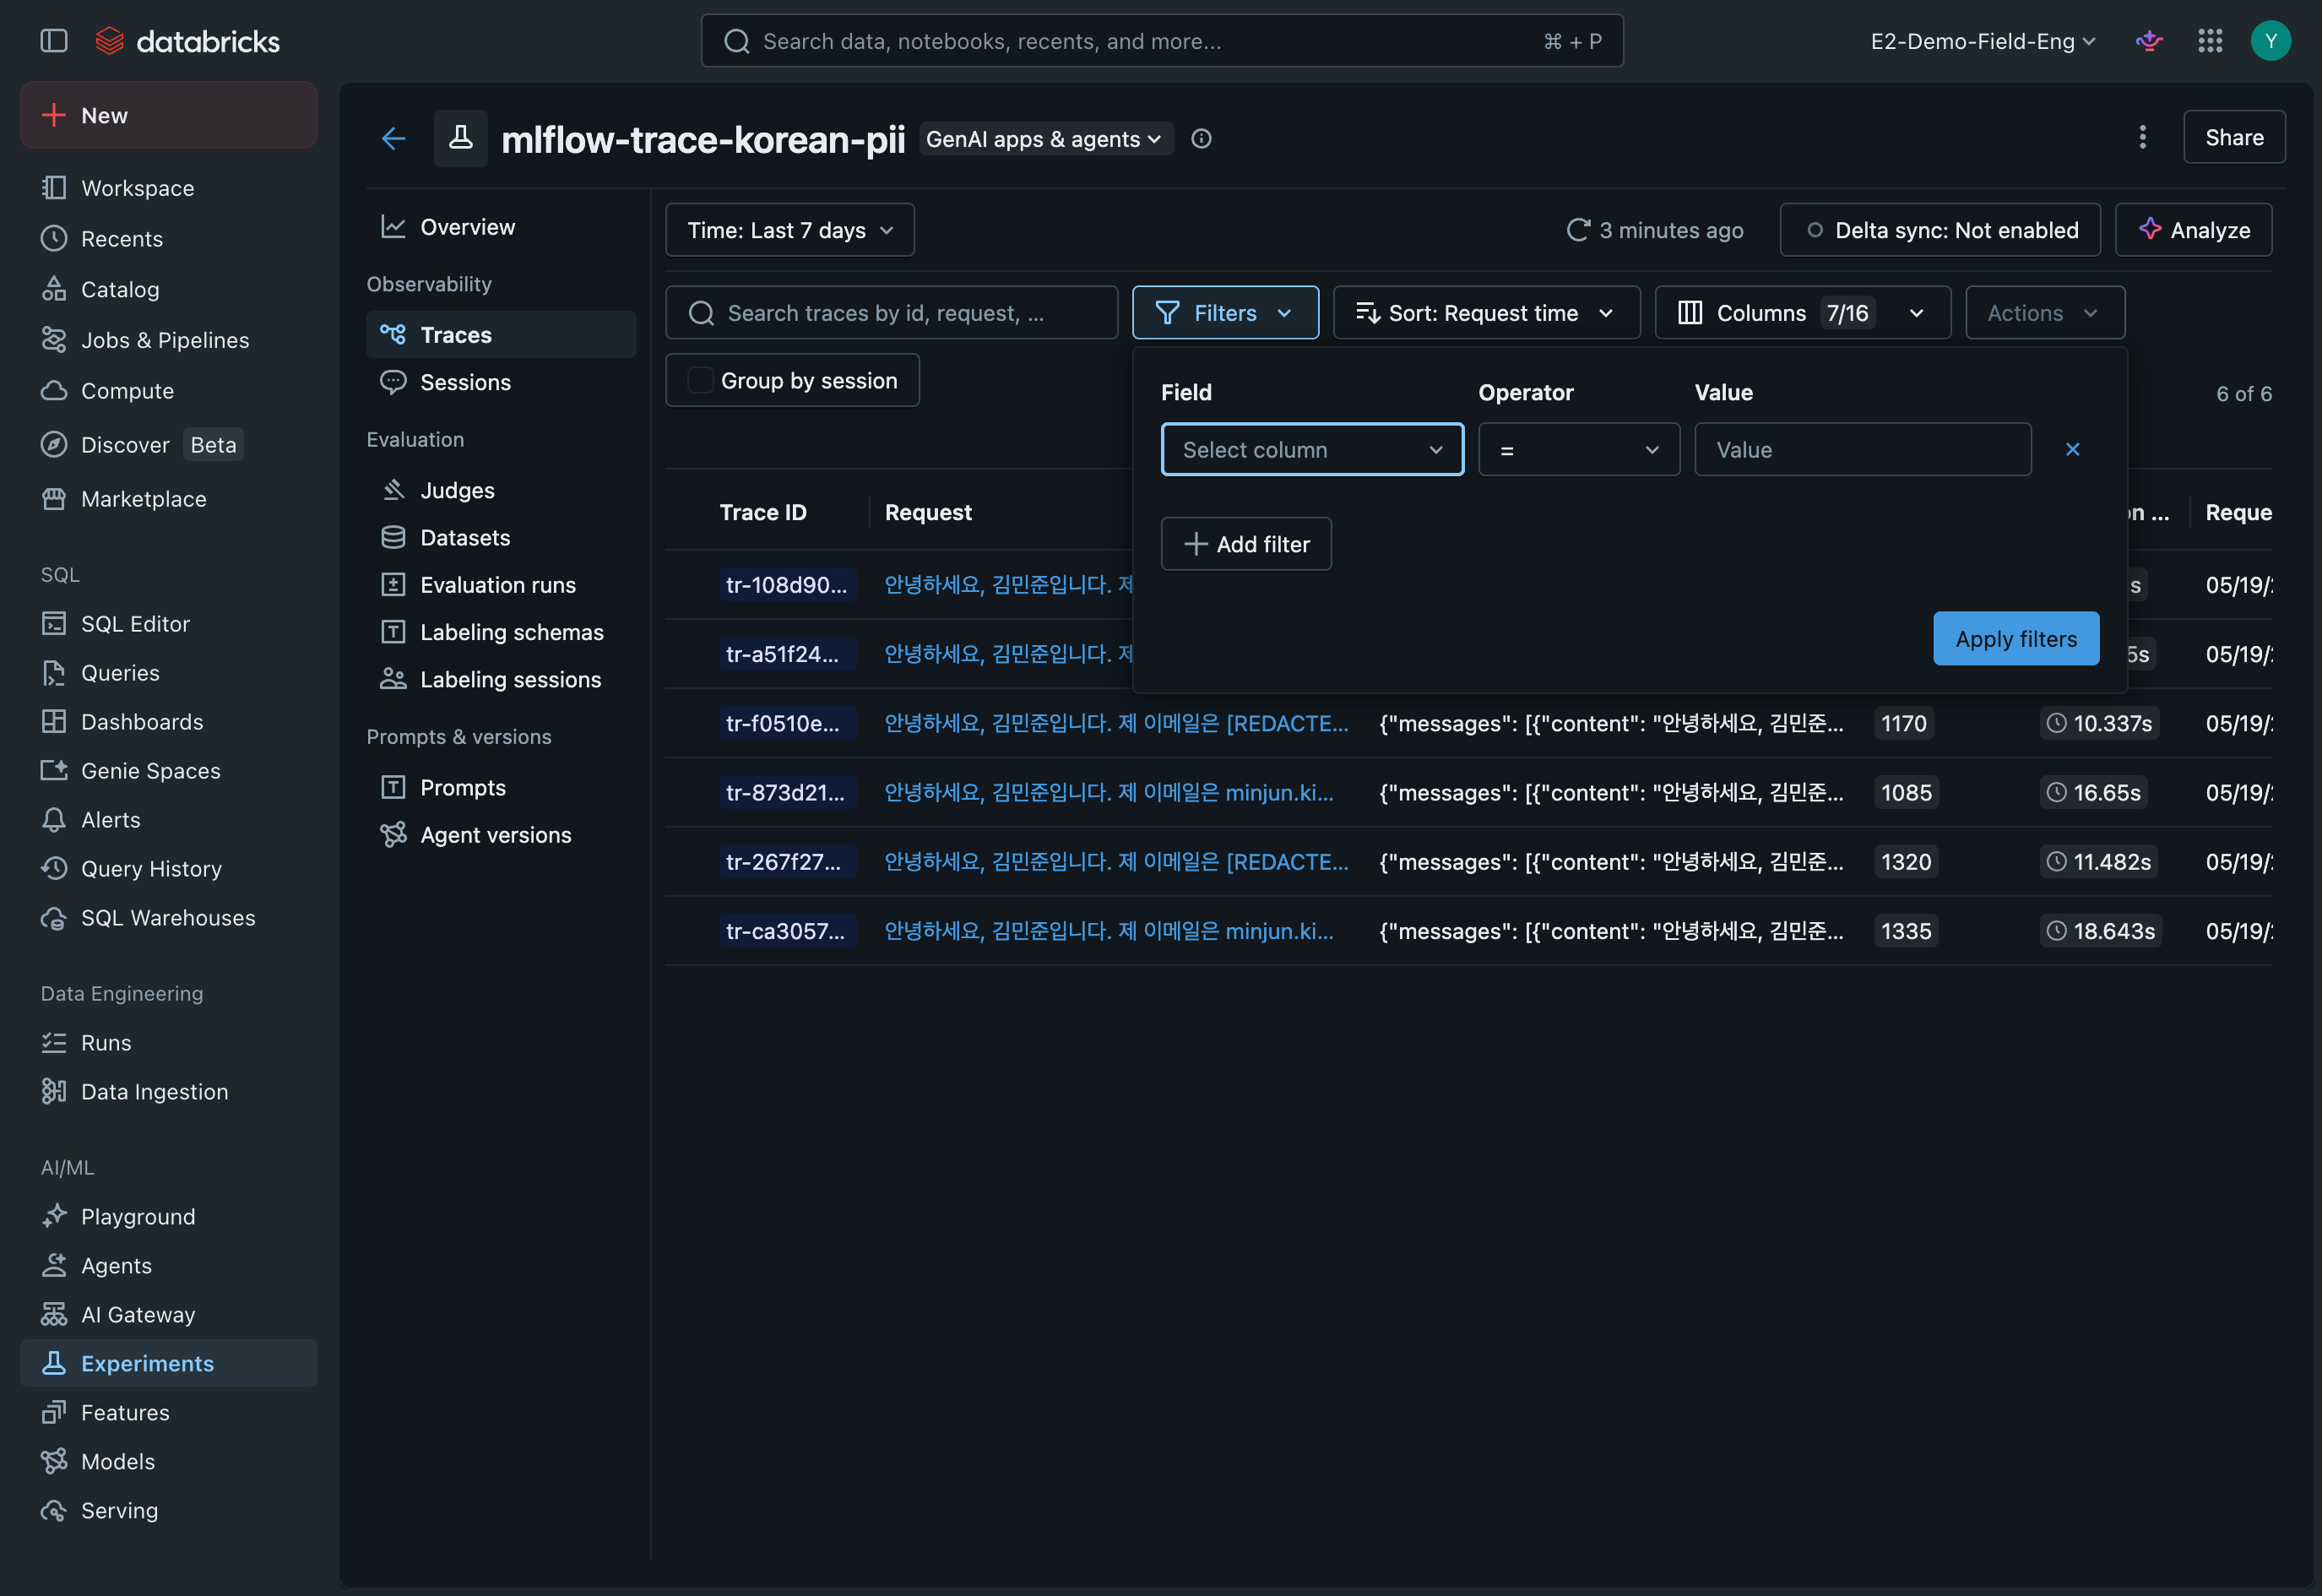This screenshot has height=1596, width=2322.
Task: Open Labeling sessions
Action: coord(501,679)
